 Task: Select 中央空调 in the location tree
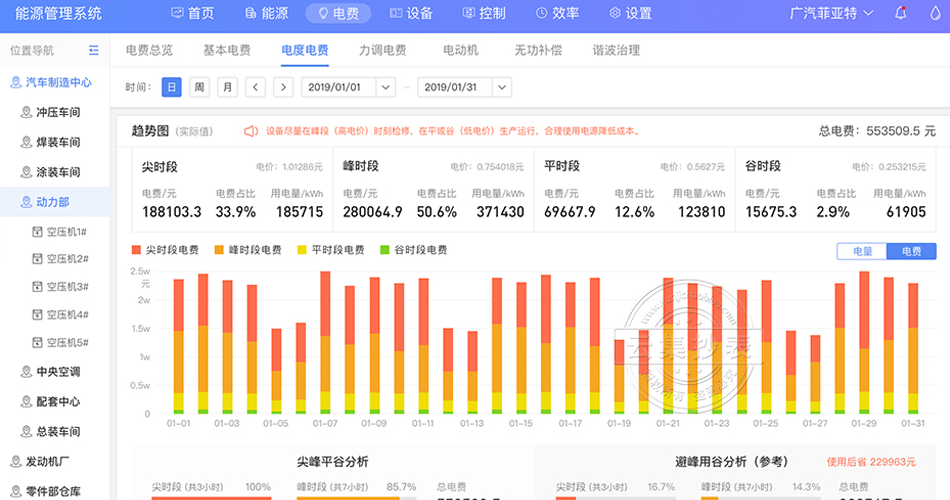57,372
